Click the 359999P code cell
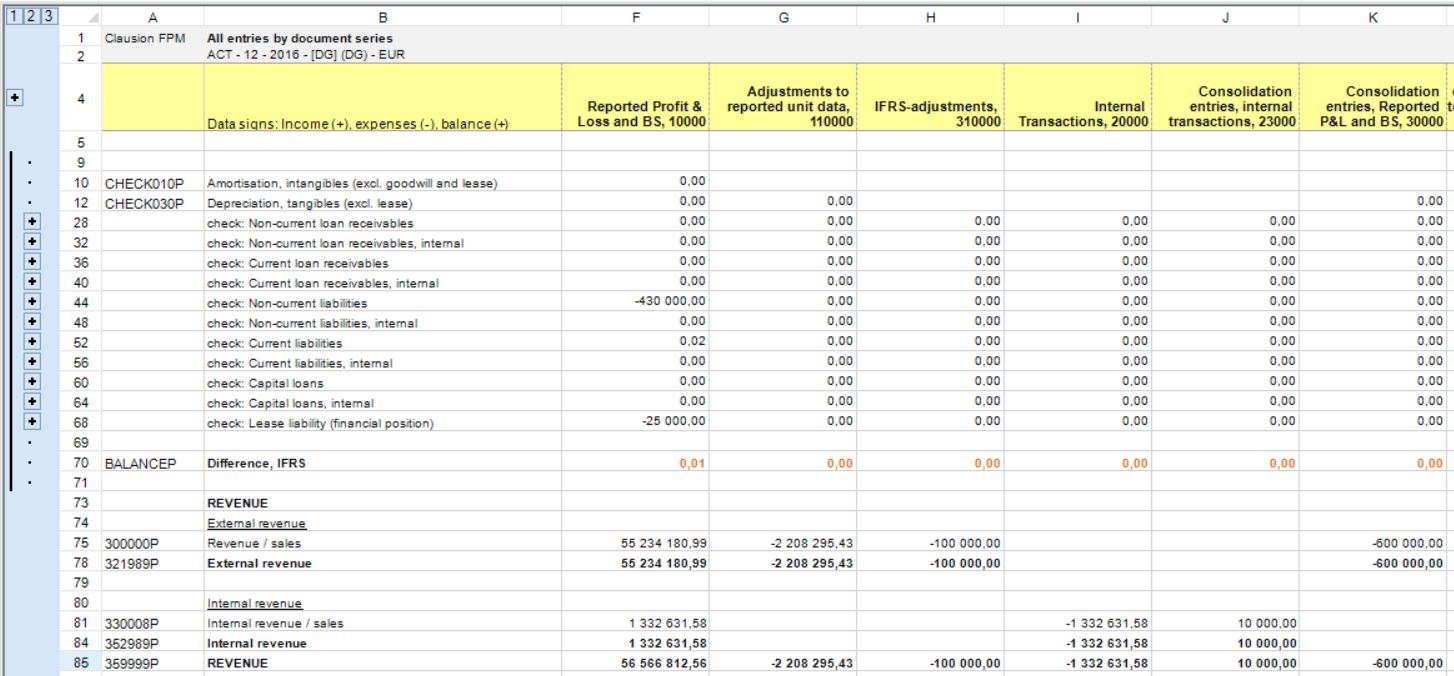Viewport: 1454px width, 676px height. click(x=152, y=662)
